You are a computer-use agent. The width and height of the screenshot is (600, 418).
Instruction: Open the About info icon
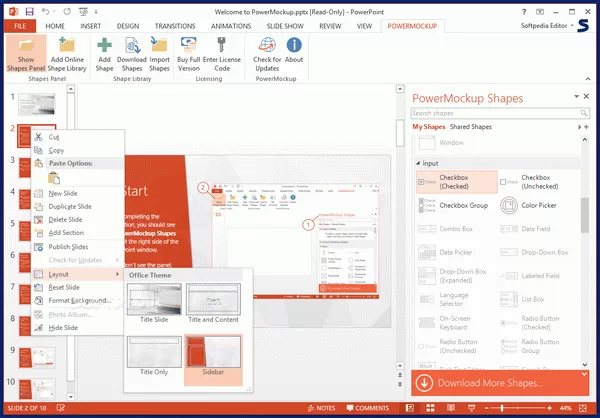click(294, 45)
